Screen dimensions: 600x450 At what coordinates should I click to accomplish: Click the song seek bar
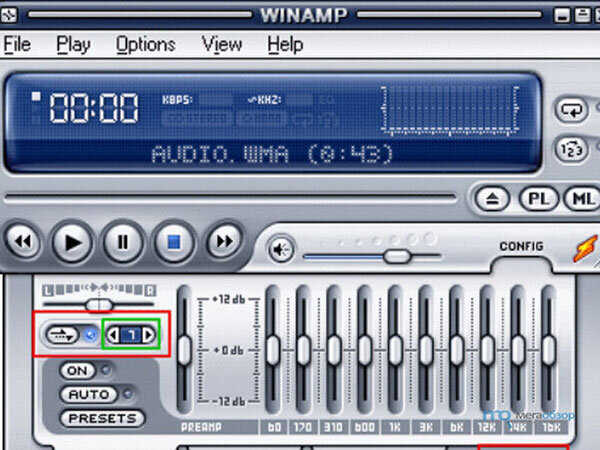coord(230,198)
